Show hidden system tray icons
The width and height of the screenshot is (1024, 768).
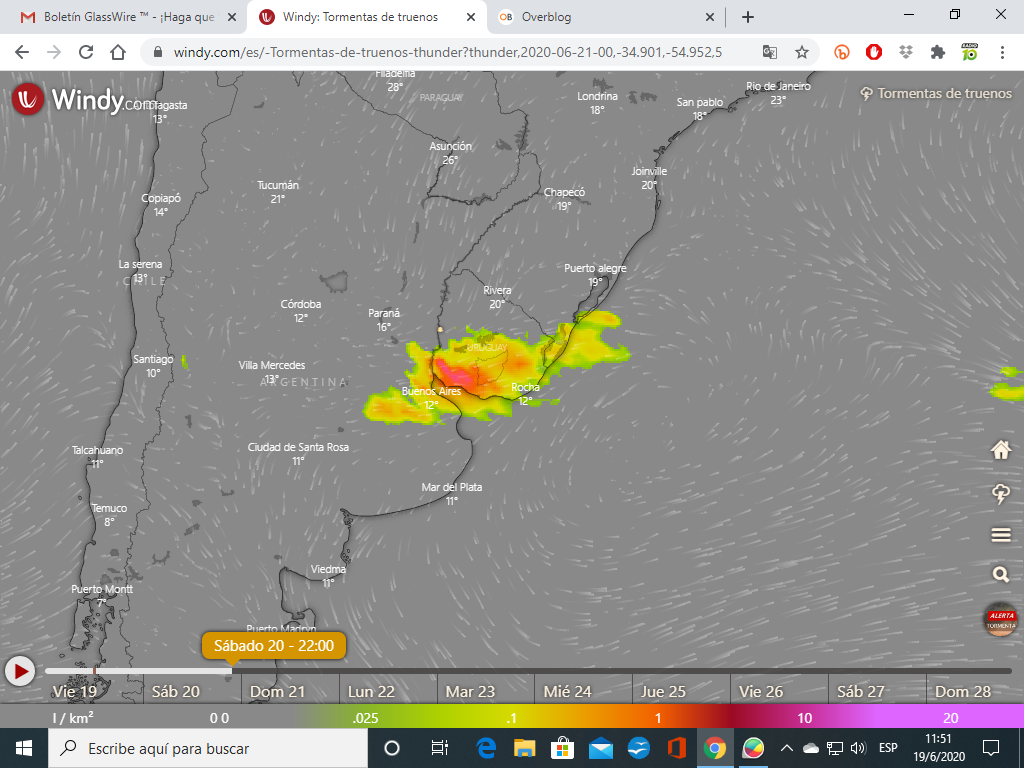786,748
